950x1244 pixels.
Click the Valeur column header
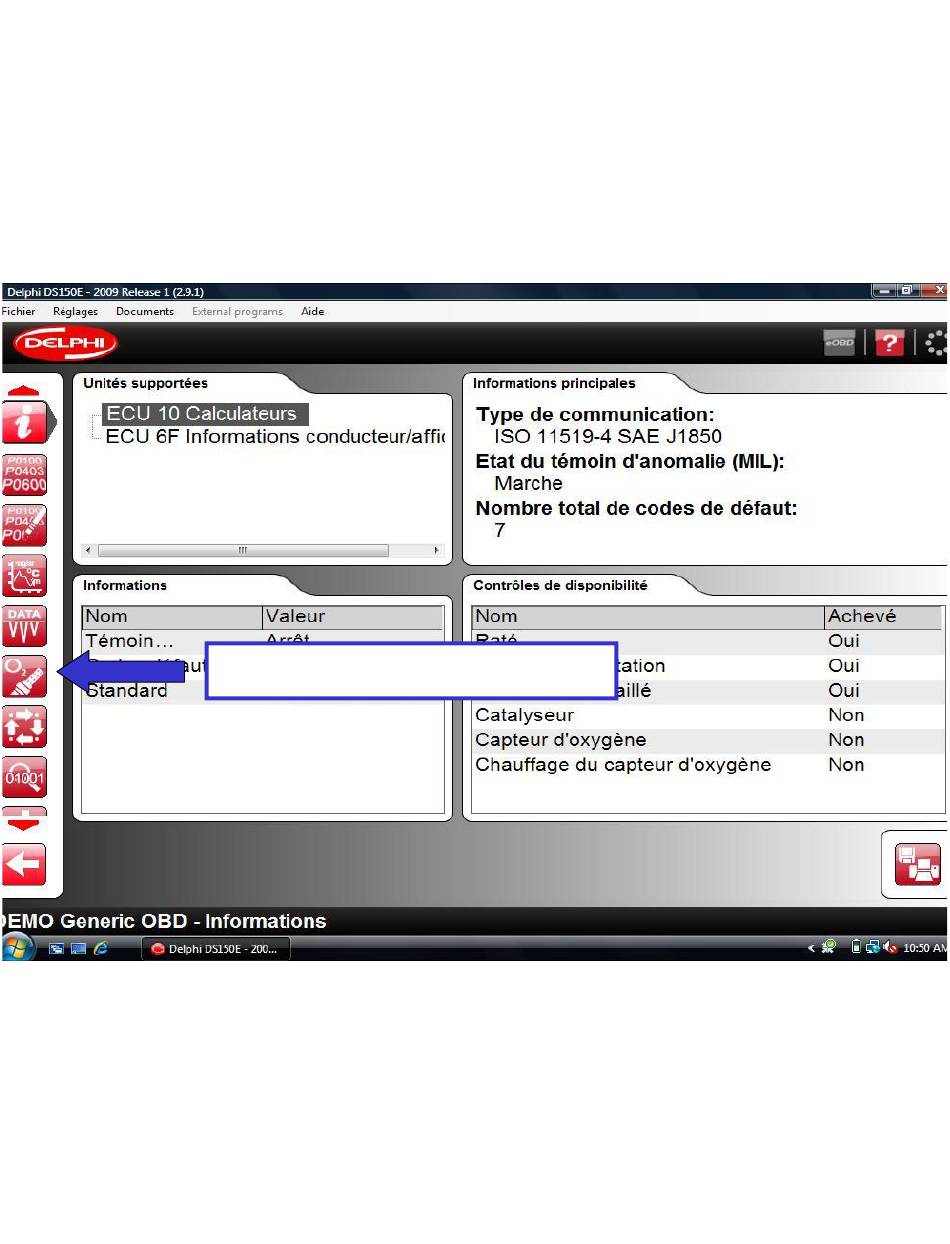tap(354, 616)
